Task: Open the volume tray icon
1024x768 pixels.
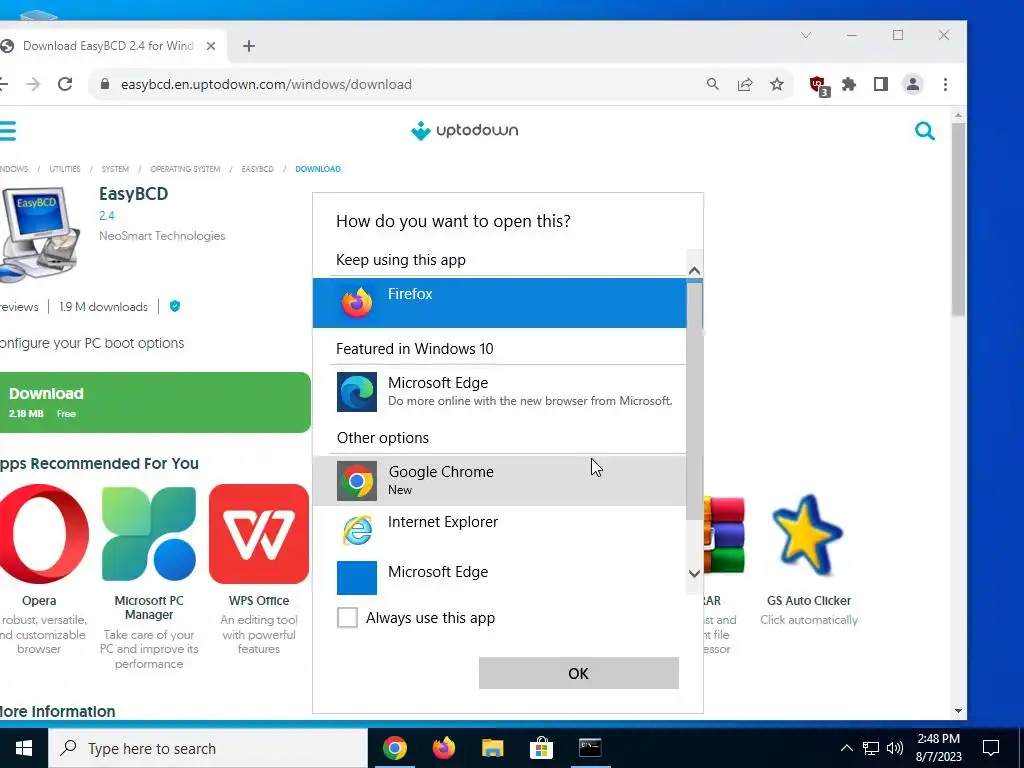Action: [x=895, y=748]
